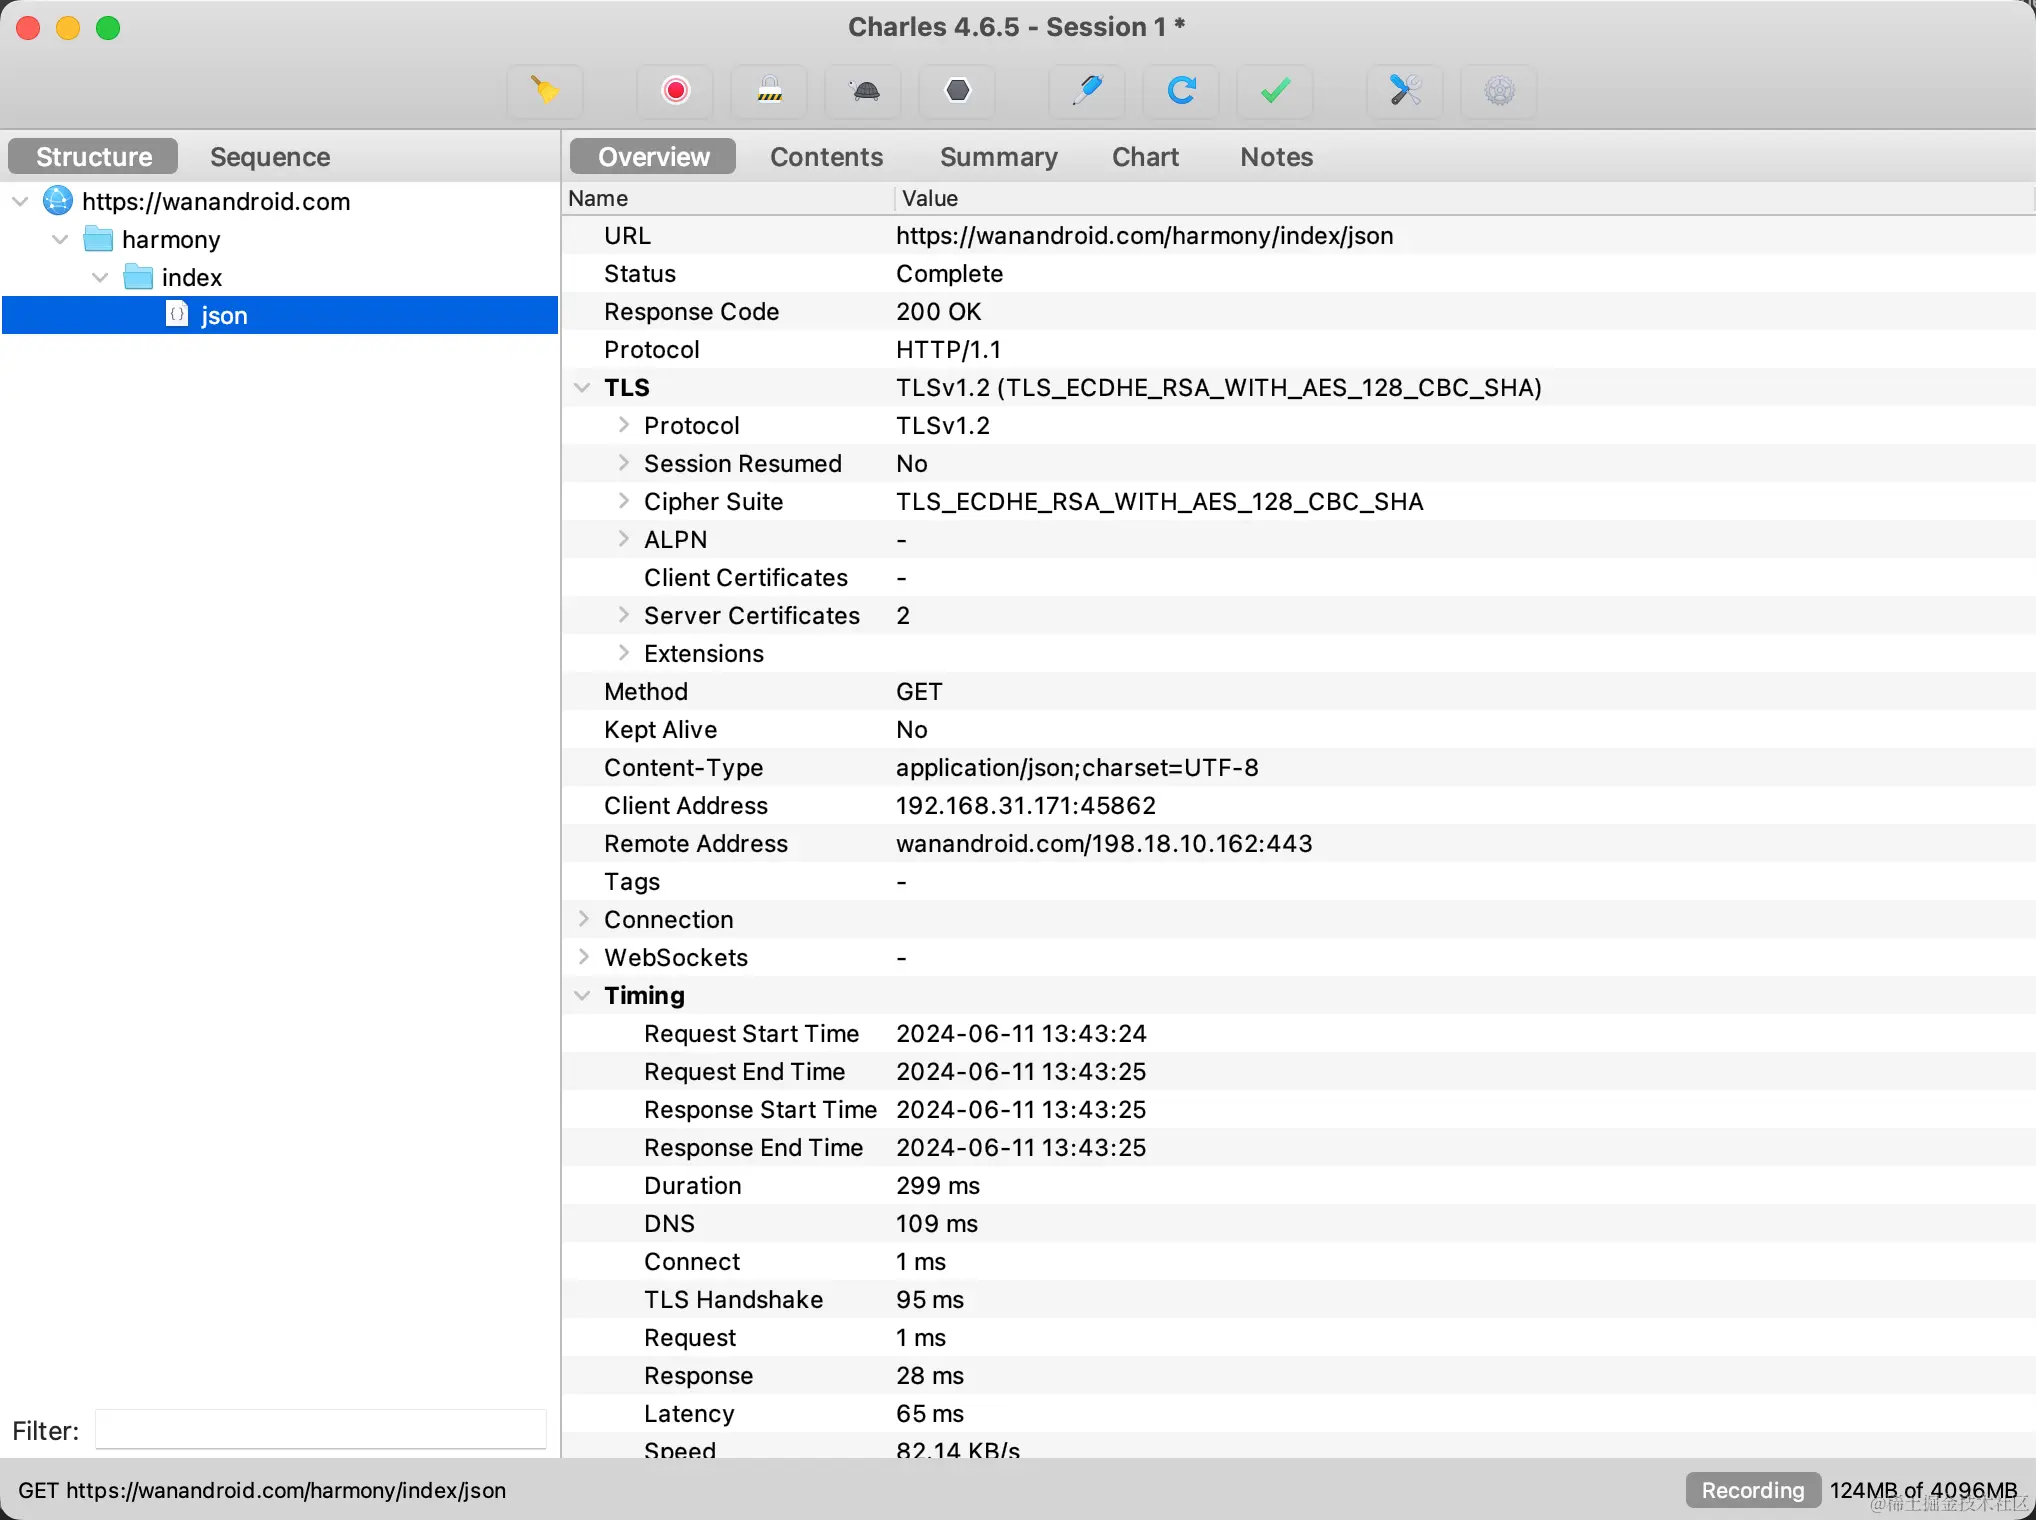The width and height of the screenshot is (2036, 1520).
Task: Toggle the turtle Throttling icon
Action: pyautogui.click(x=864, y=91)
